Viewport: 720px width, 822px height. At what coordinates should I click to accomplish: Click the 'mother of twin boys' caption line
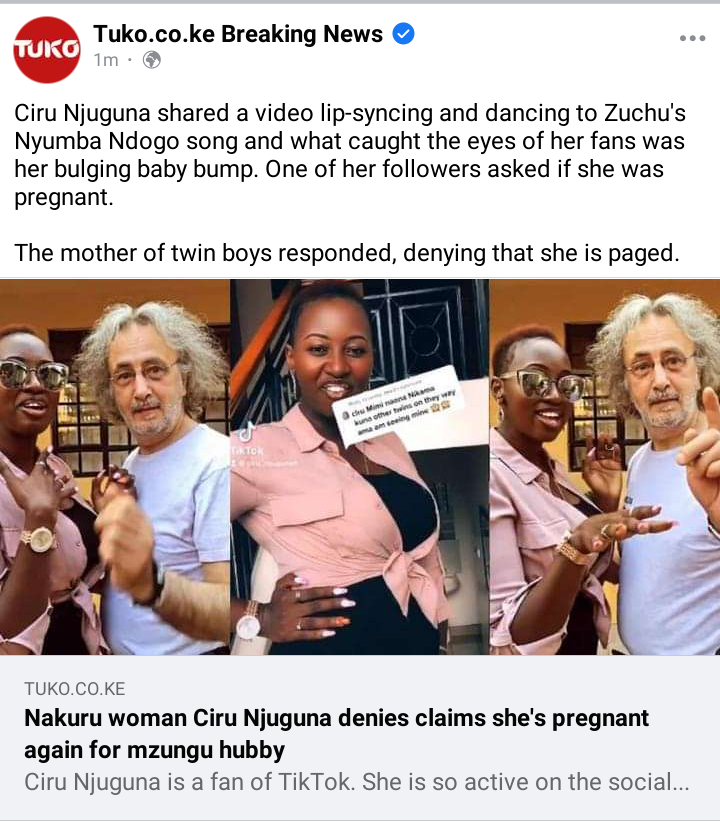tap(347, 253)
